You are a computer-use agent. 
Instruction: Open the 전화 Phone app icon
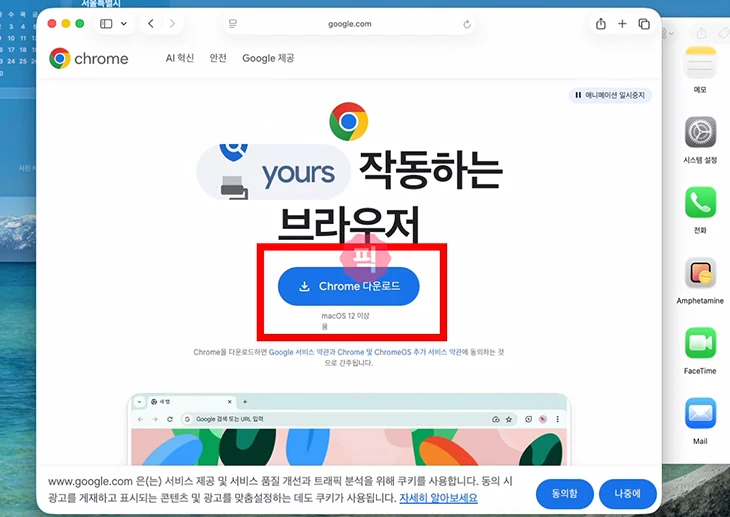[x=700, y=202]
